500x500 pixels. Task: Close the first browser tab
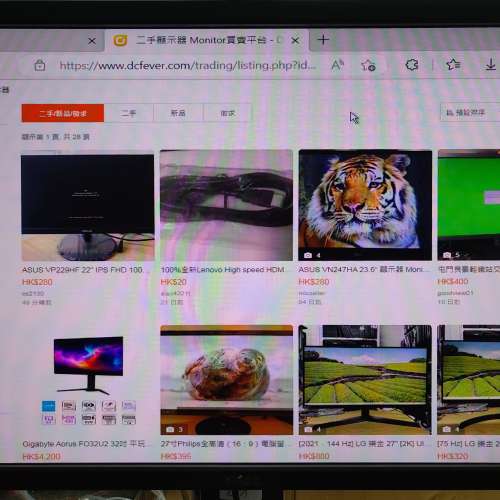tap(92, 41)
